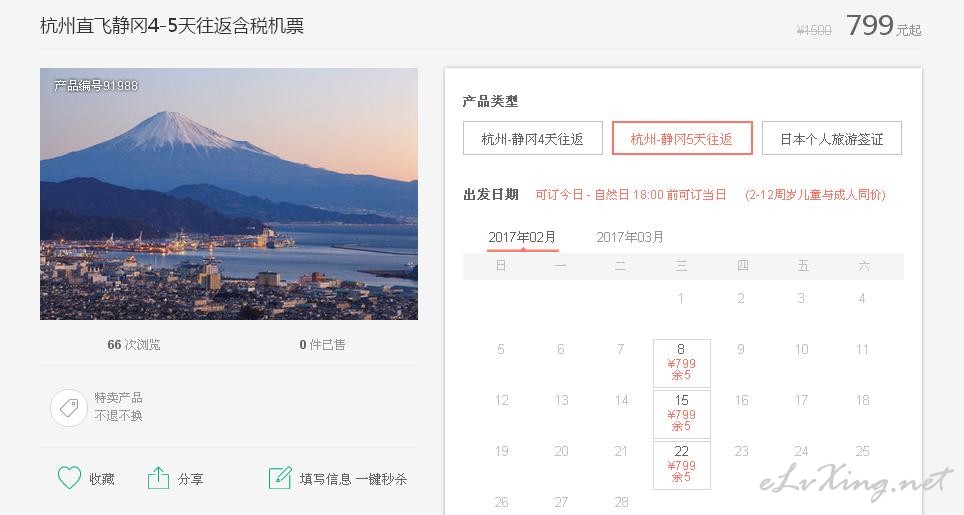
Task: Click the special-sale price tag icon
Action: pyautogui.click(x=68, y=407)
